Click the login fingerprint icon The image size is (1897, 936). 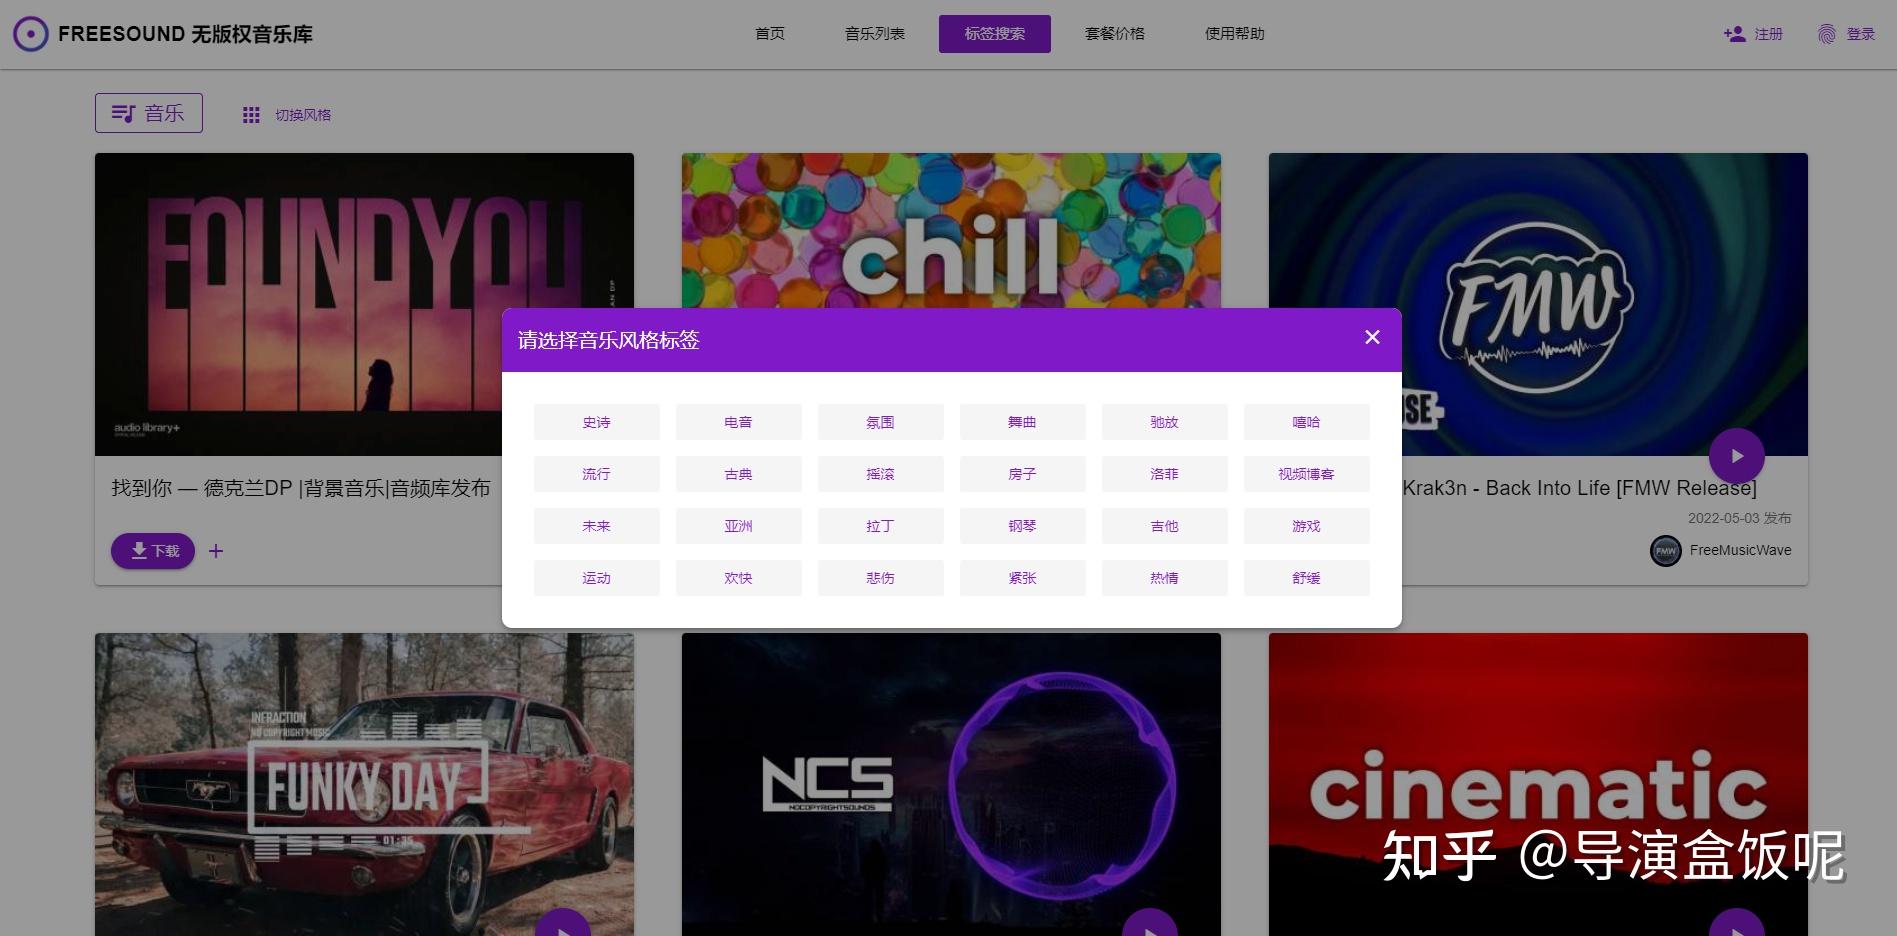[1827, 33]
